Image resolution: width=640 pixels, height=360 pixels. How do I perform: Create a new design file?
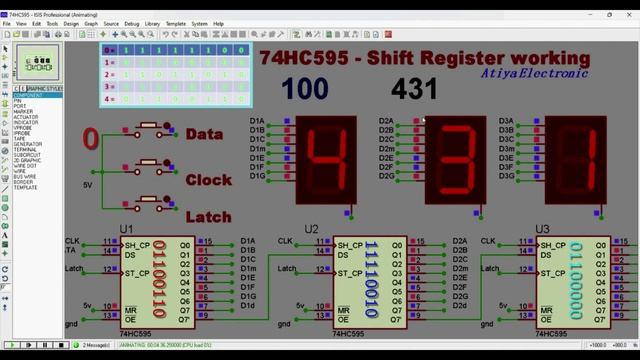pyautogui.click(x=7, y=35)
